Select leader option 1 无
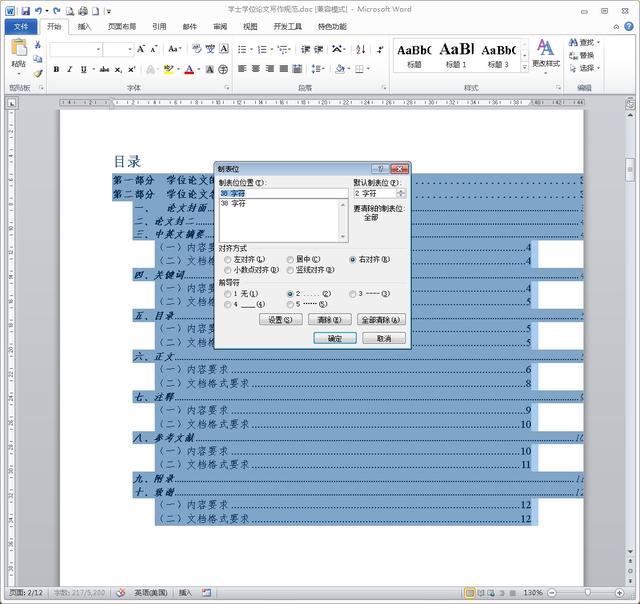Screen dimensions: 640x604 tap(228, 294)
